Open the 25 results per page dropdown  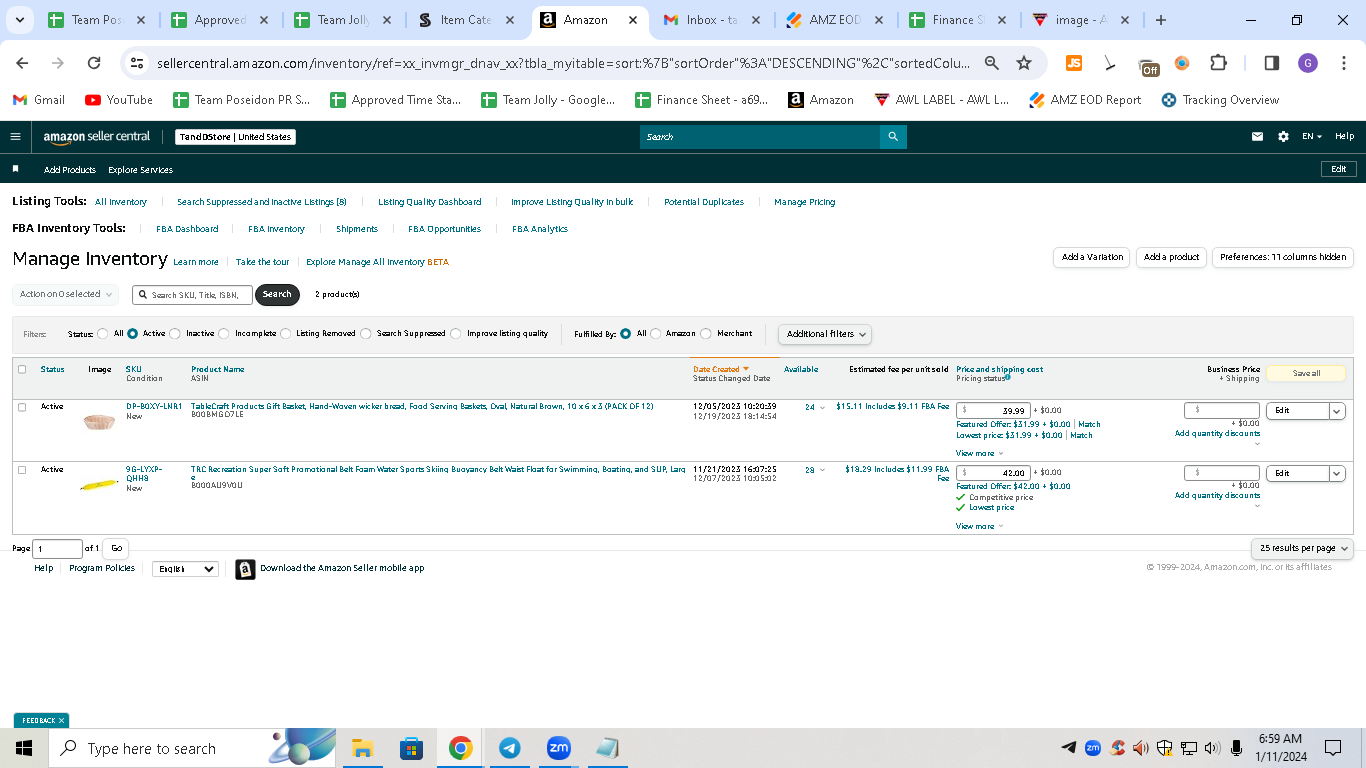[1302, 548]
